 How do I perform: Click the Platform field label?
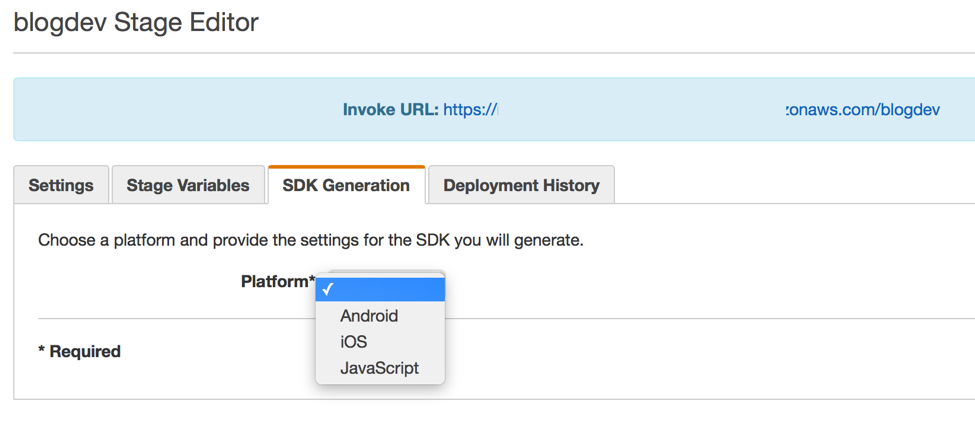(274, 282)
